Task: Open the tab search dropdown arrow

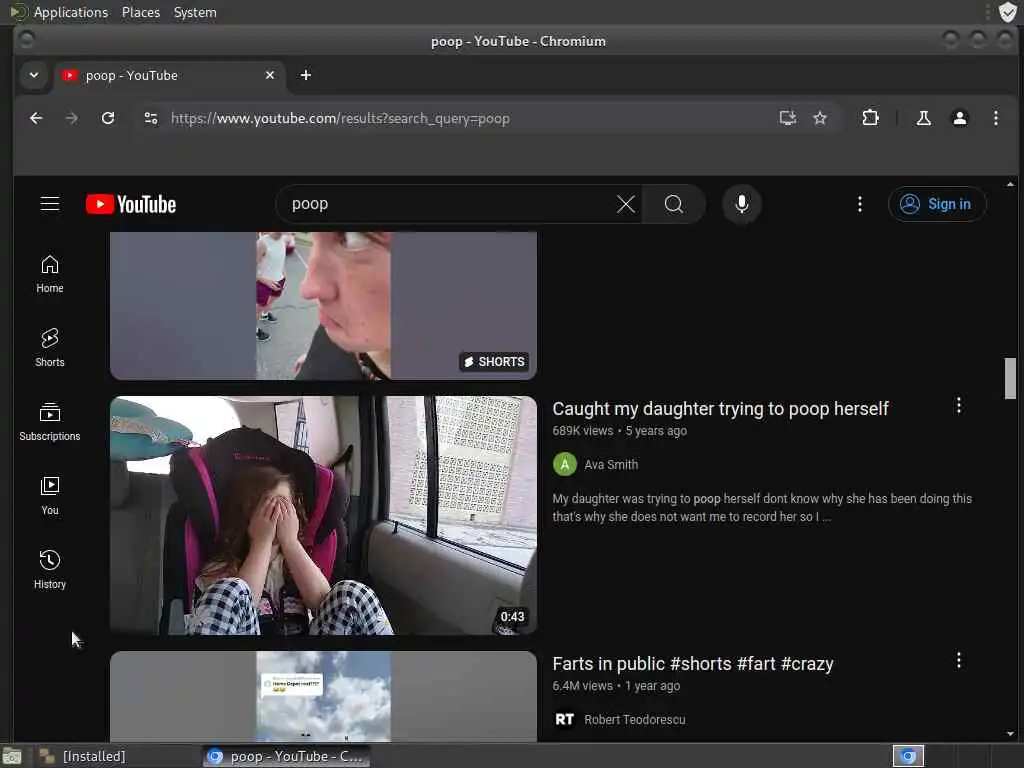Action: pyautogui.click(x=34, y=75)
